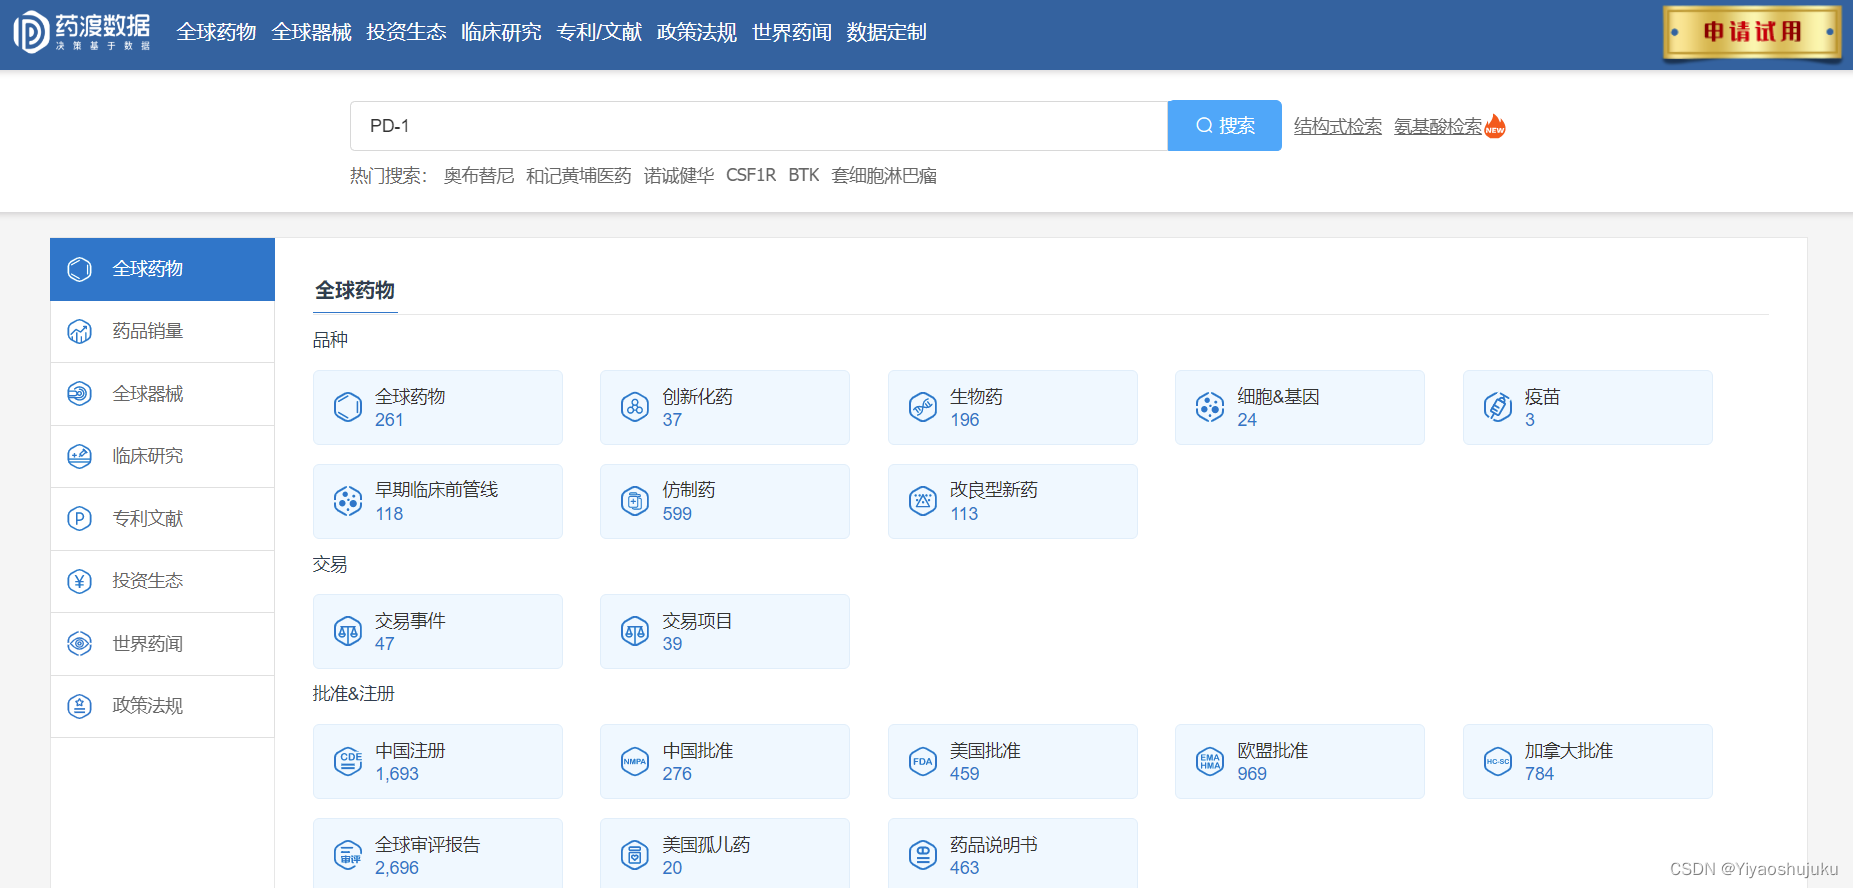This screenshot has height=888, width=1853.
Task: Click the 美国孤儿药 card icon
Action: pos(635,855)
